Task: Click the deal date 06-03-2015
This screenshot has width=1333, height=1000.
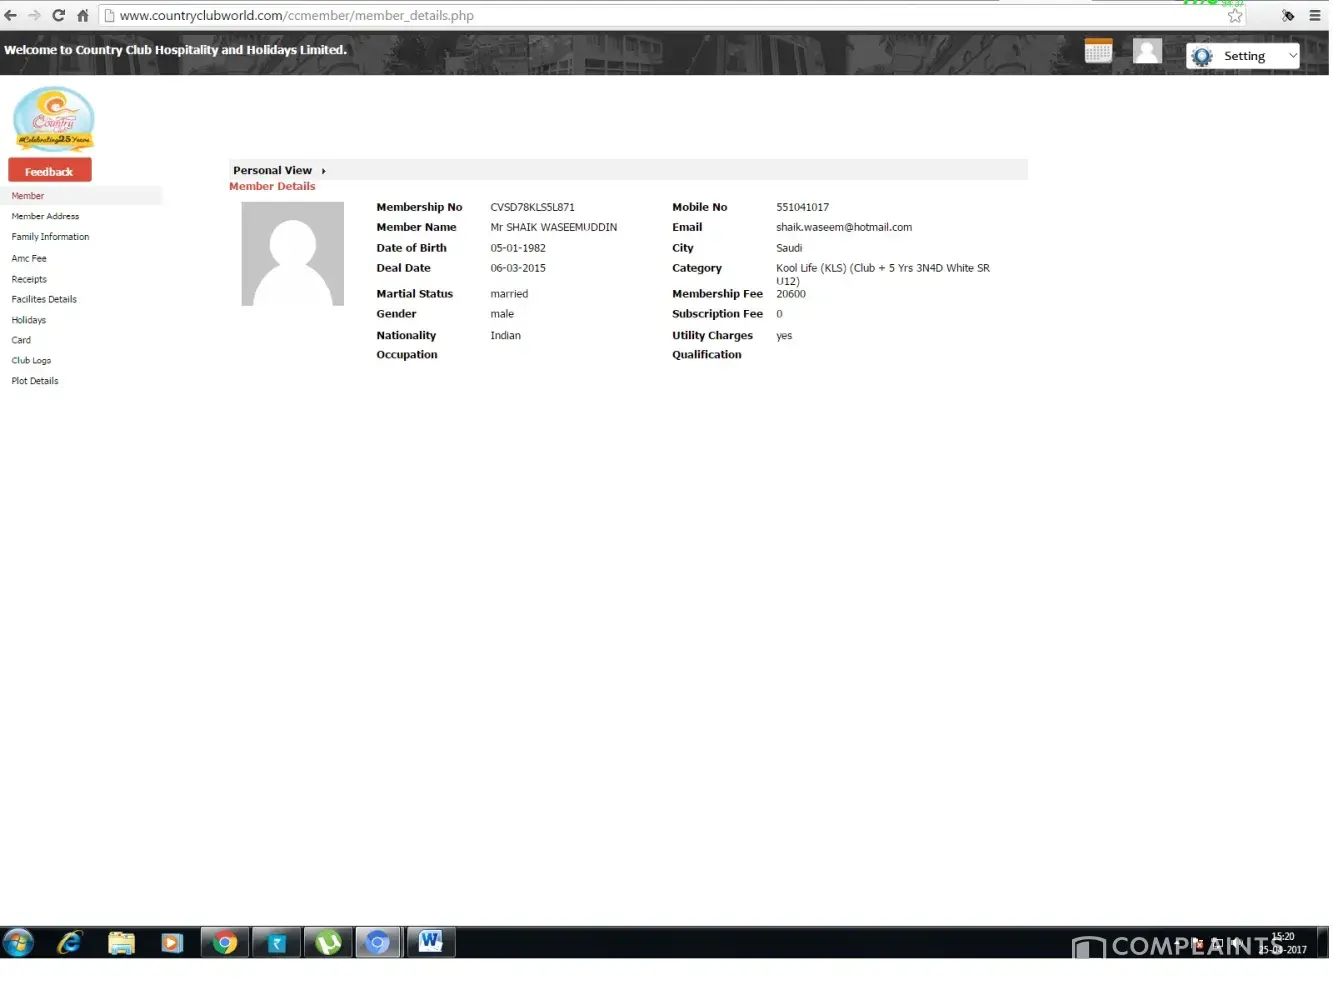Action: [x=518, y=268]
